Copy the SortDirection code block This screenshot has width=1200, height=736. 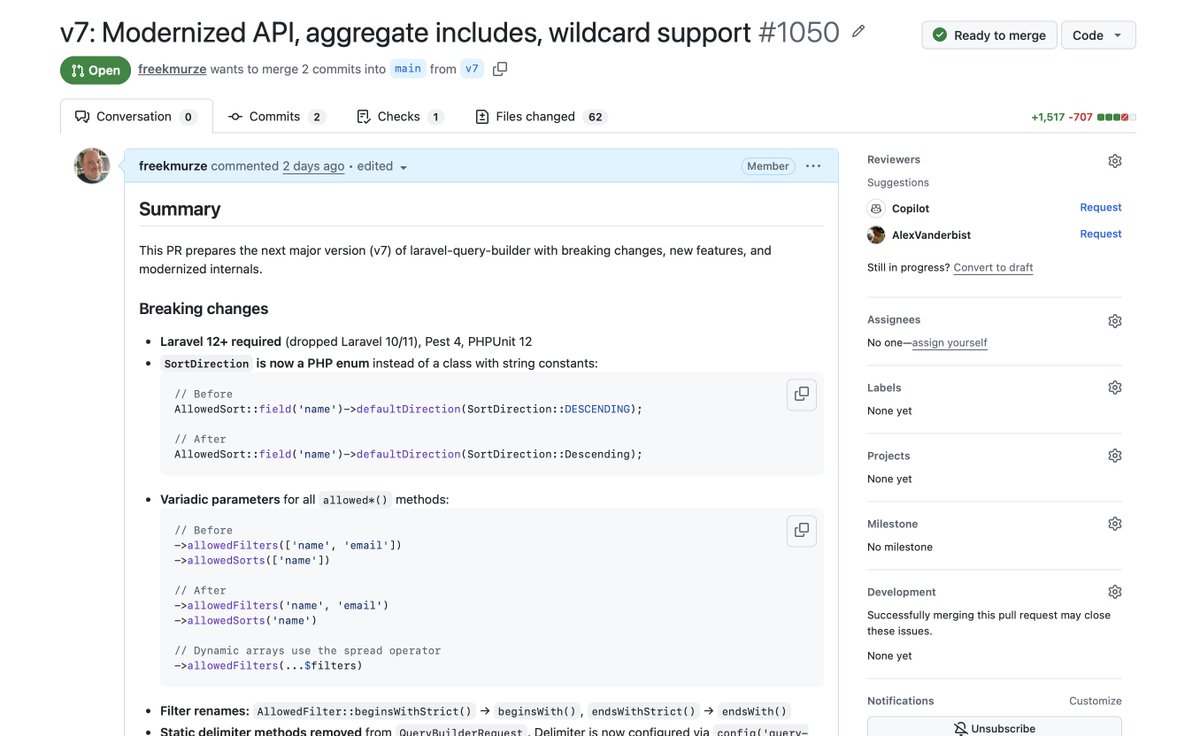coord(801,394)
